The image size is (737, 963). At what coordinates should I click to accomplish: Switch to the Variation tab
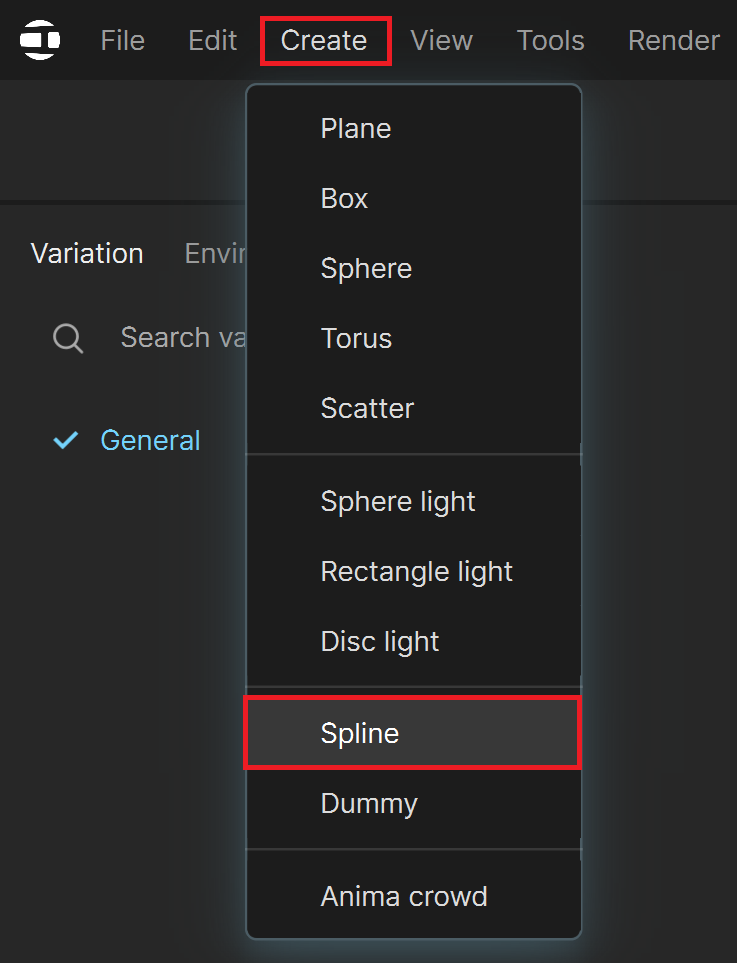[87, 254]
